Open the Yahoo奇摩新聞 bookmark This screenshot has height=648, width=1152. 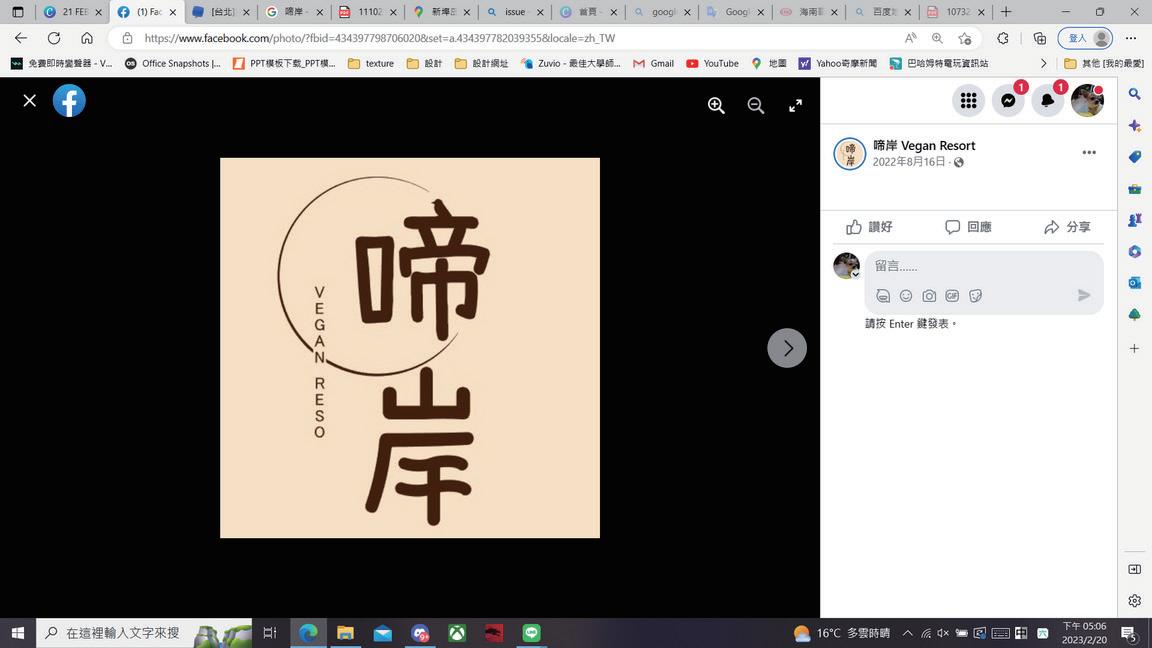coord(838,63)
